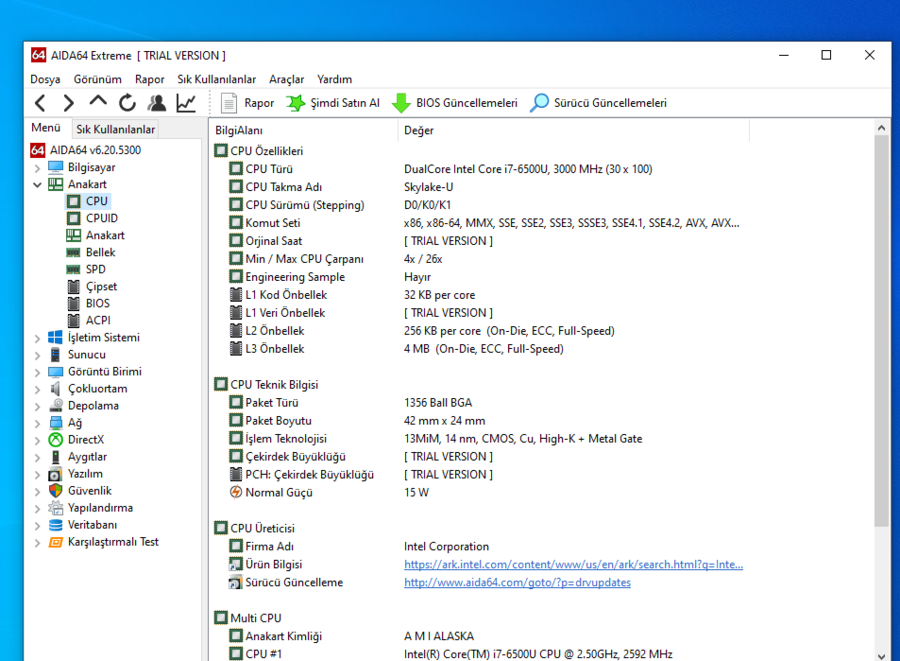
Task: Open the Intel ark product link
Action: (x=573, y=565)
